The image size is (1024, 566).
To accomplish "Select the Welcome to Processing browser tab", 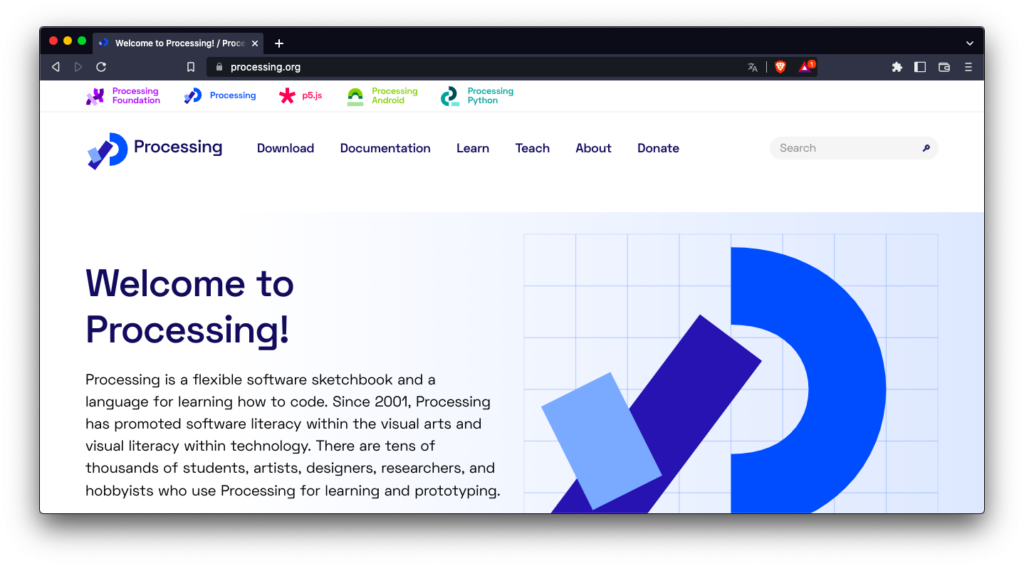I will coord(178,43).
